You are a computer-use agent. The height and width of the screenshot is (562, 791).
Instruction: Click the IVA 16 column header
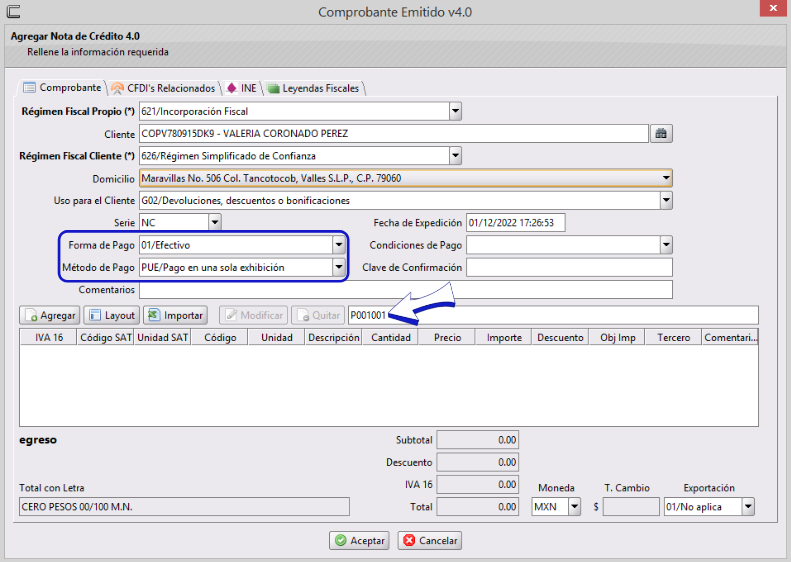point(48,338)
